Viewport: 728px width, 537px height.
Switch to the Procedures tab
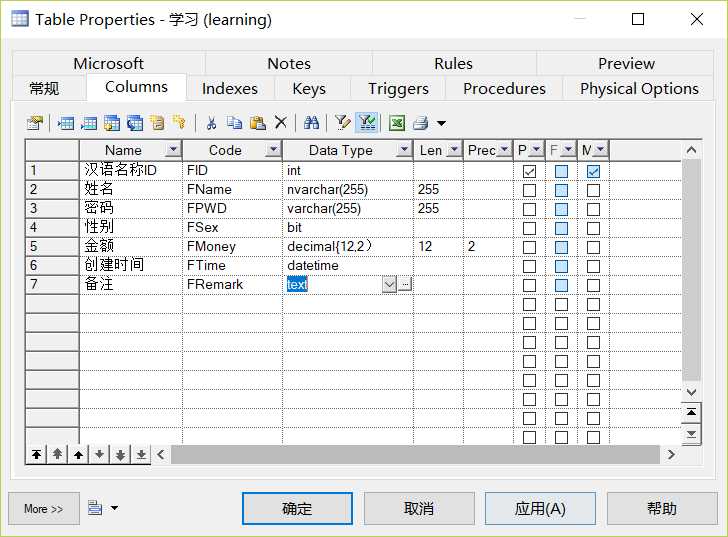[504, 88]
